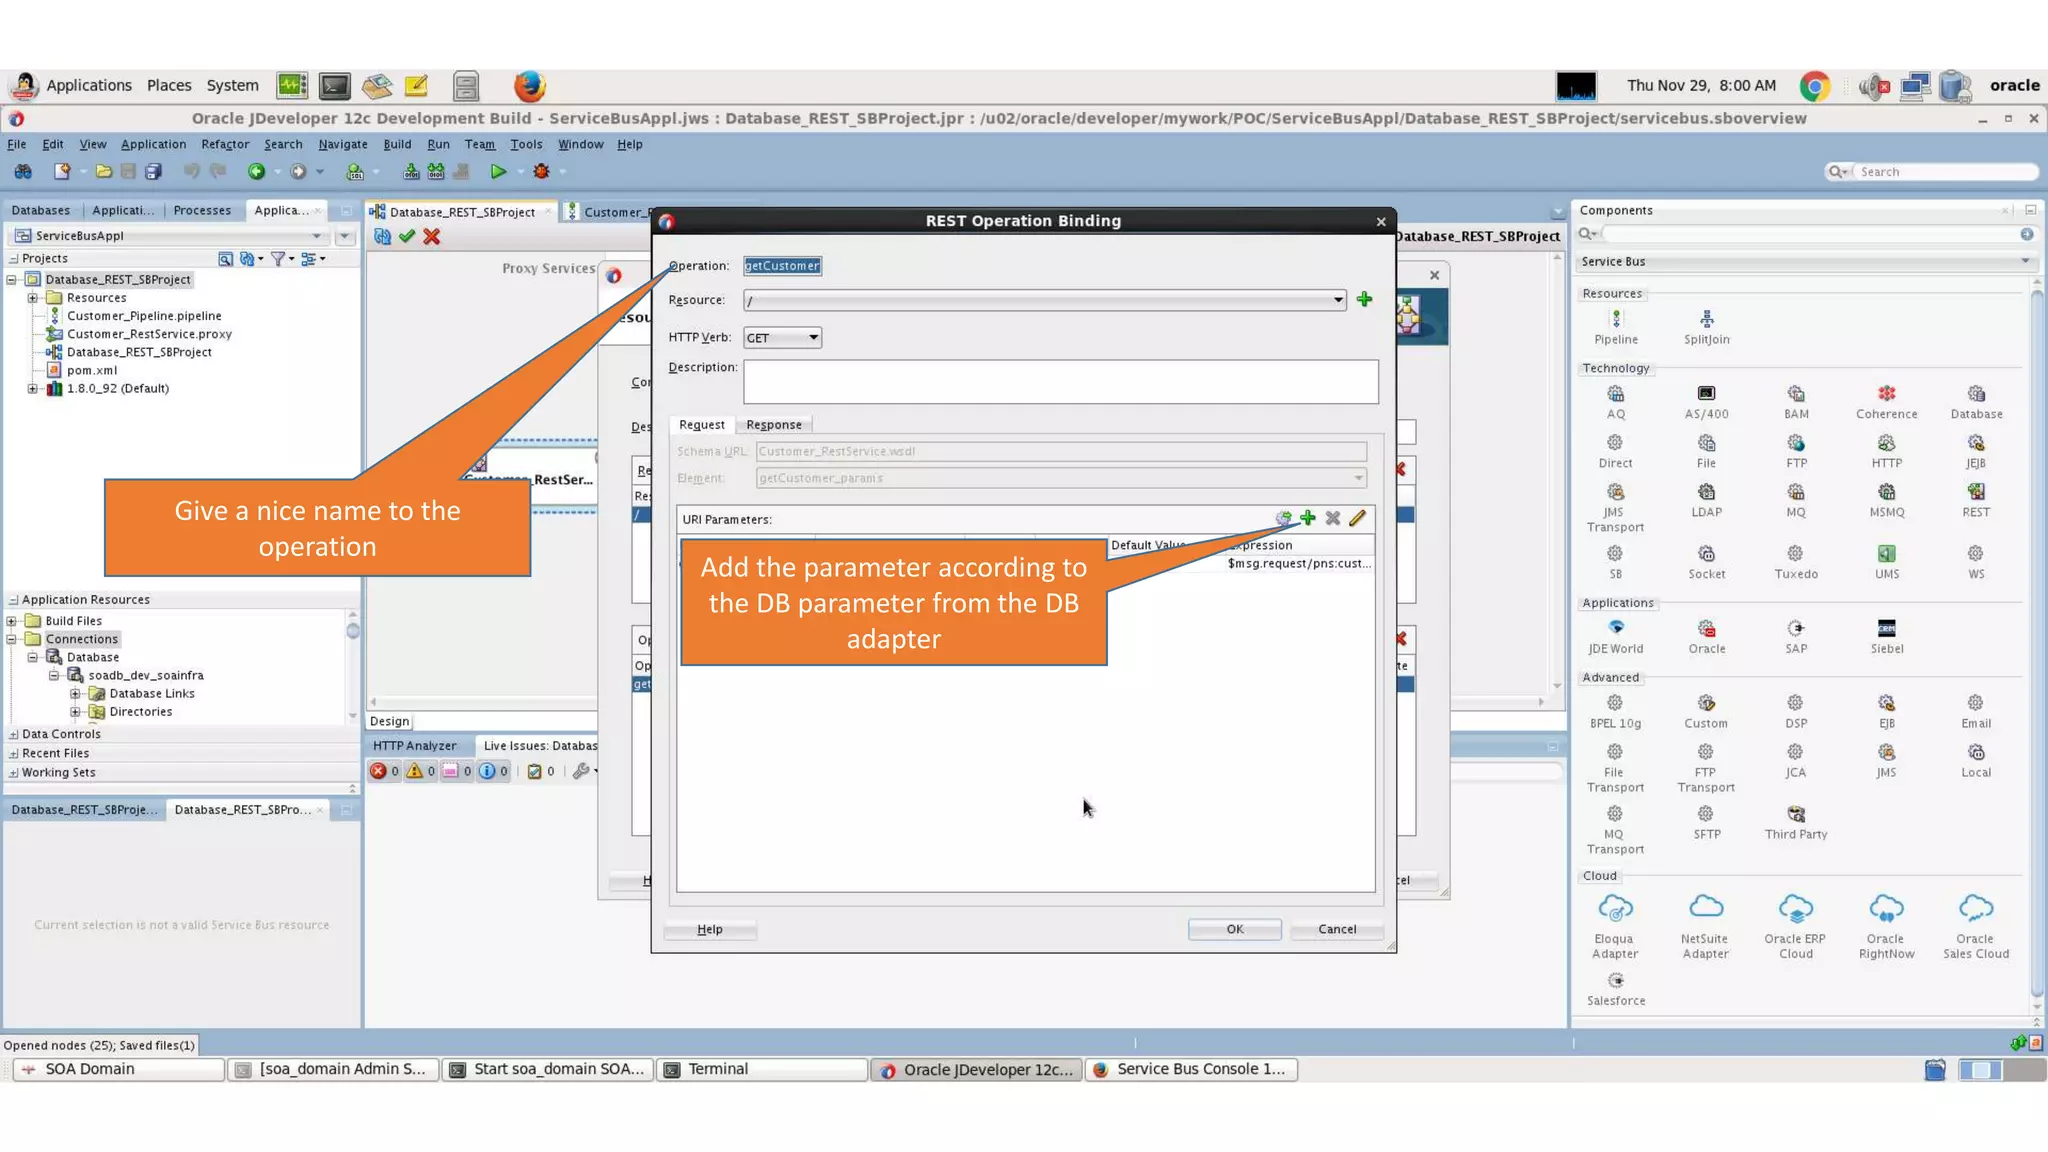
Task: Open the Applications system menu
Action: (x=88, y=86)
